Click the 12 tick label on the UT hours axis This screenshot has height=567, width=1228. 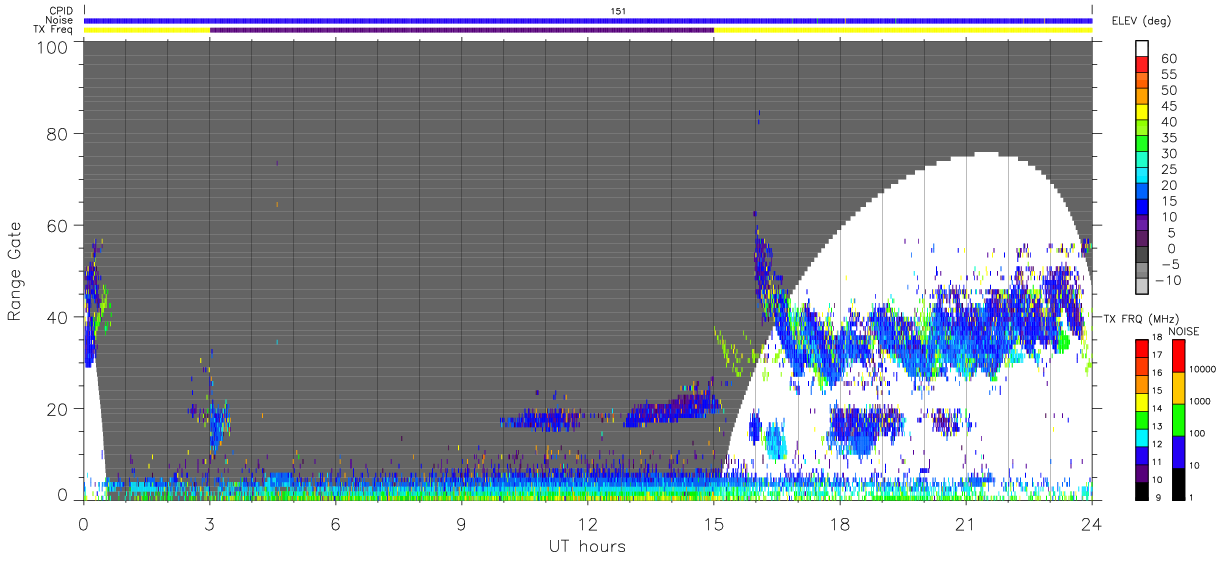pos(588,523)
